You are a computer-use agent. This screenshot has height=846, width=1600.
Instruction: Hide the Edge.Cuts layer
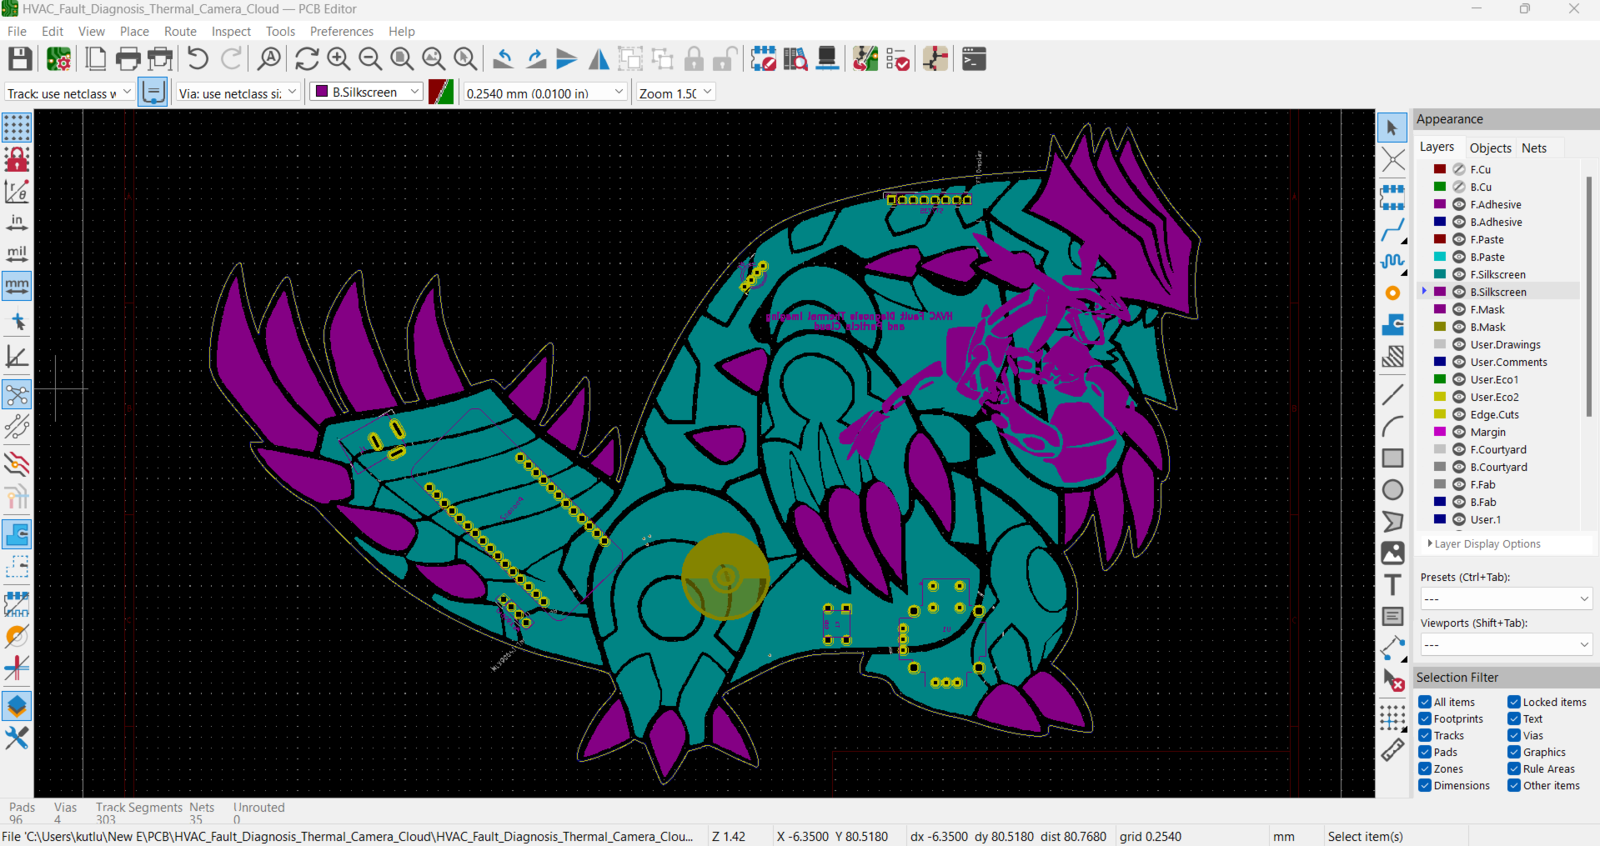(x=1459, y=414)
